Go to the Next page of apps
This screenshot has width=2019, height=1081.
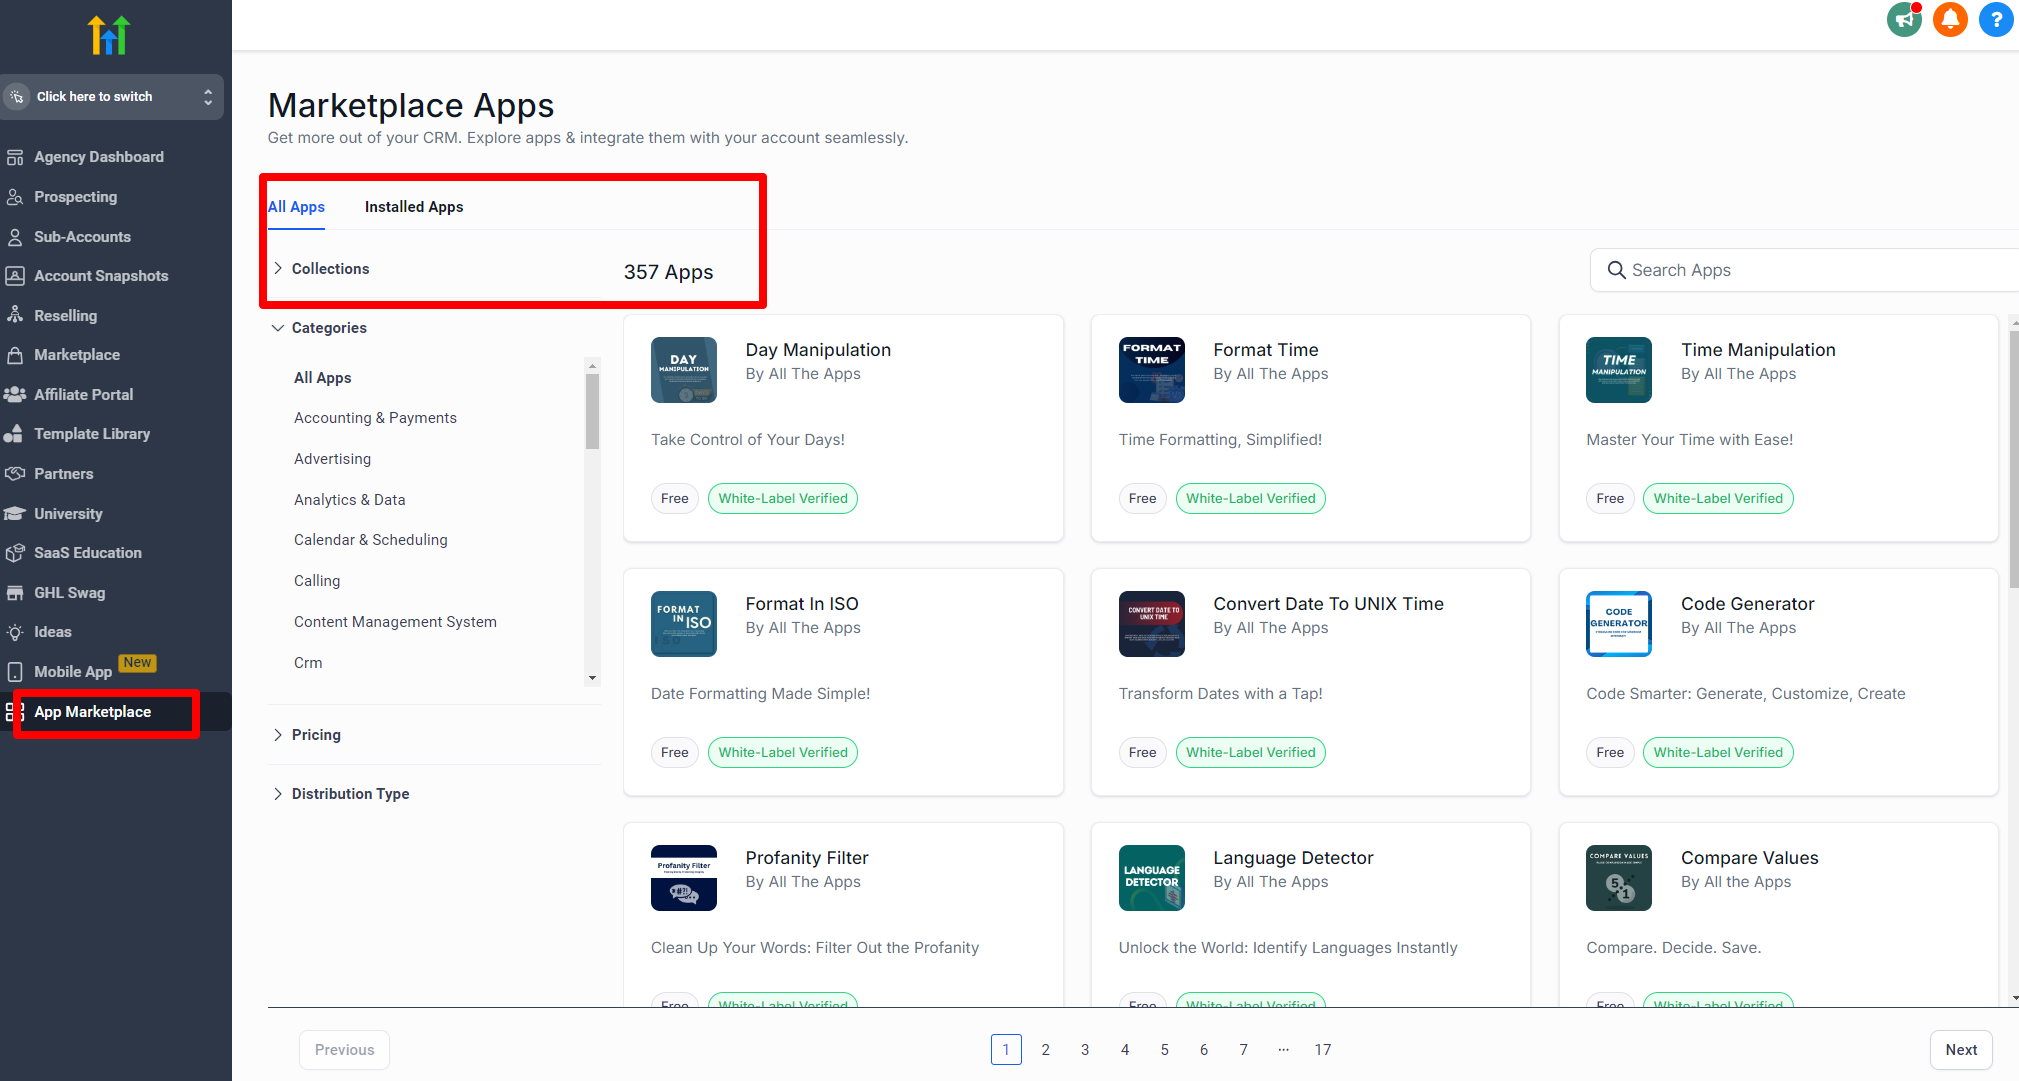pos(1960,1049)
